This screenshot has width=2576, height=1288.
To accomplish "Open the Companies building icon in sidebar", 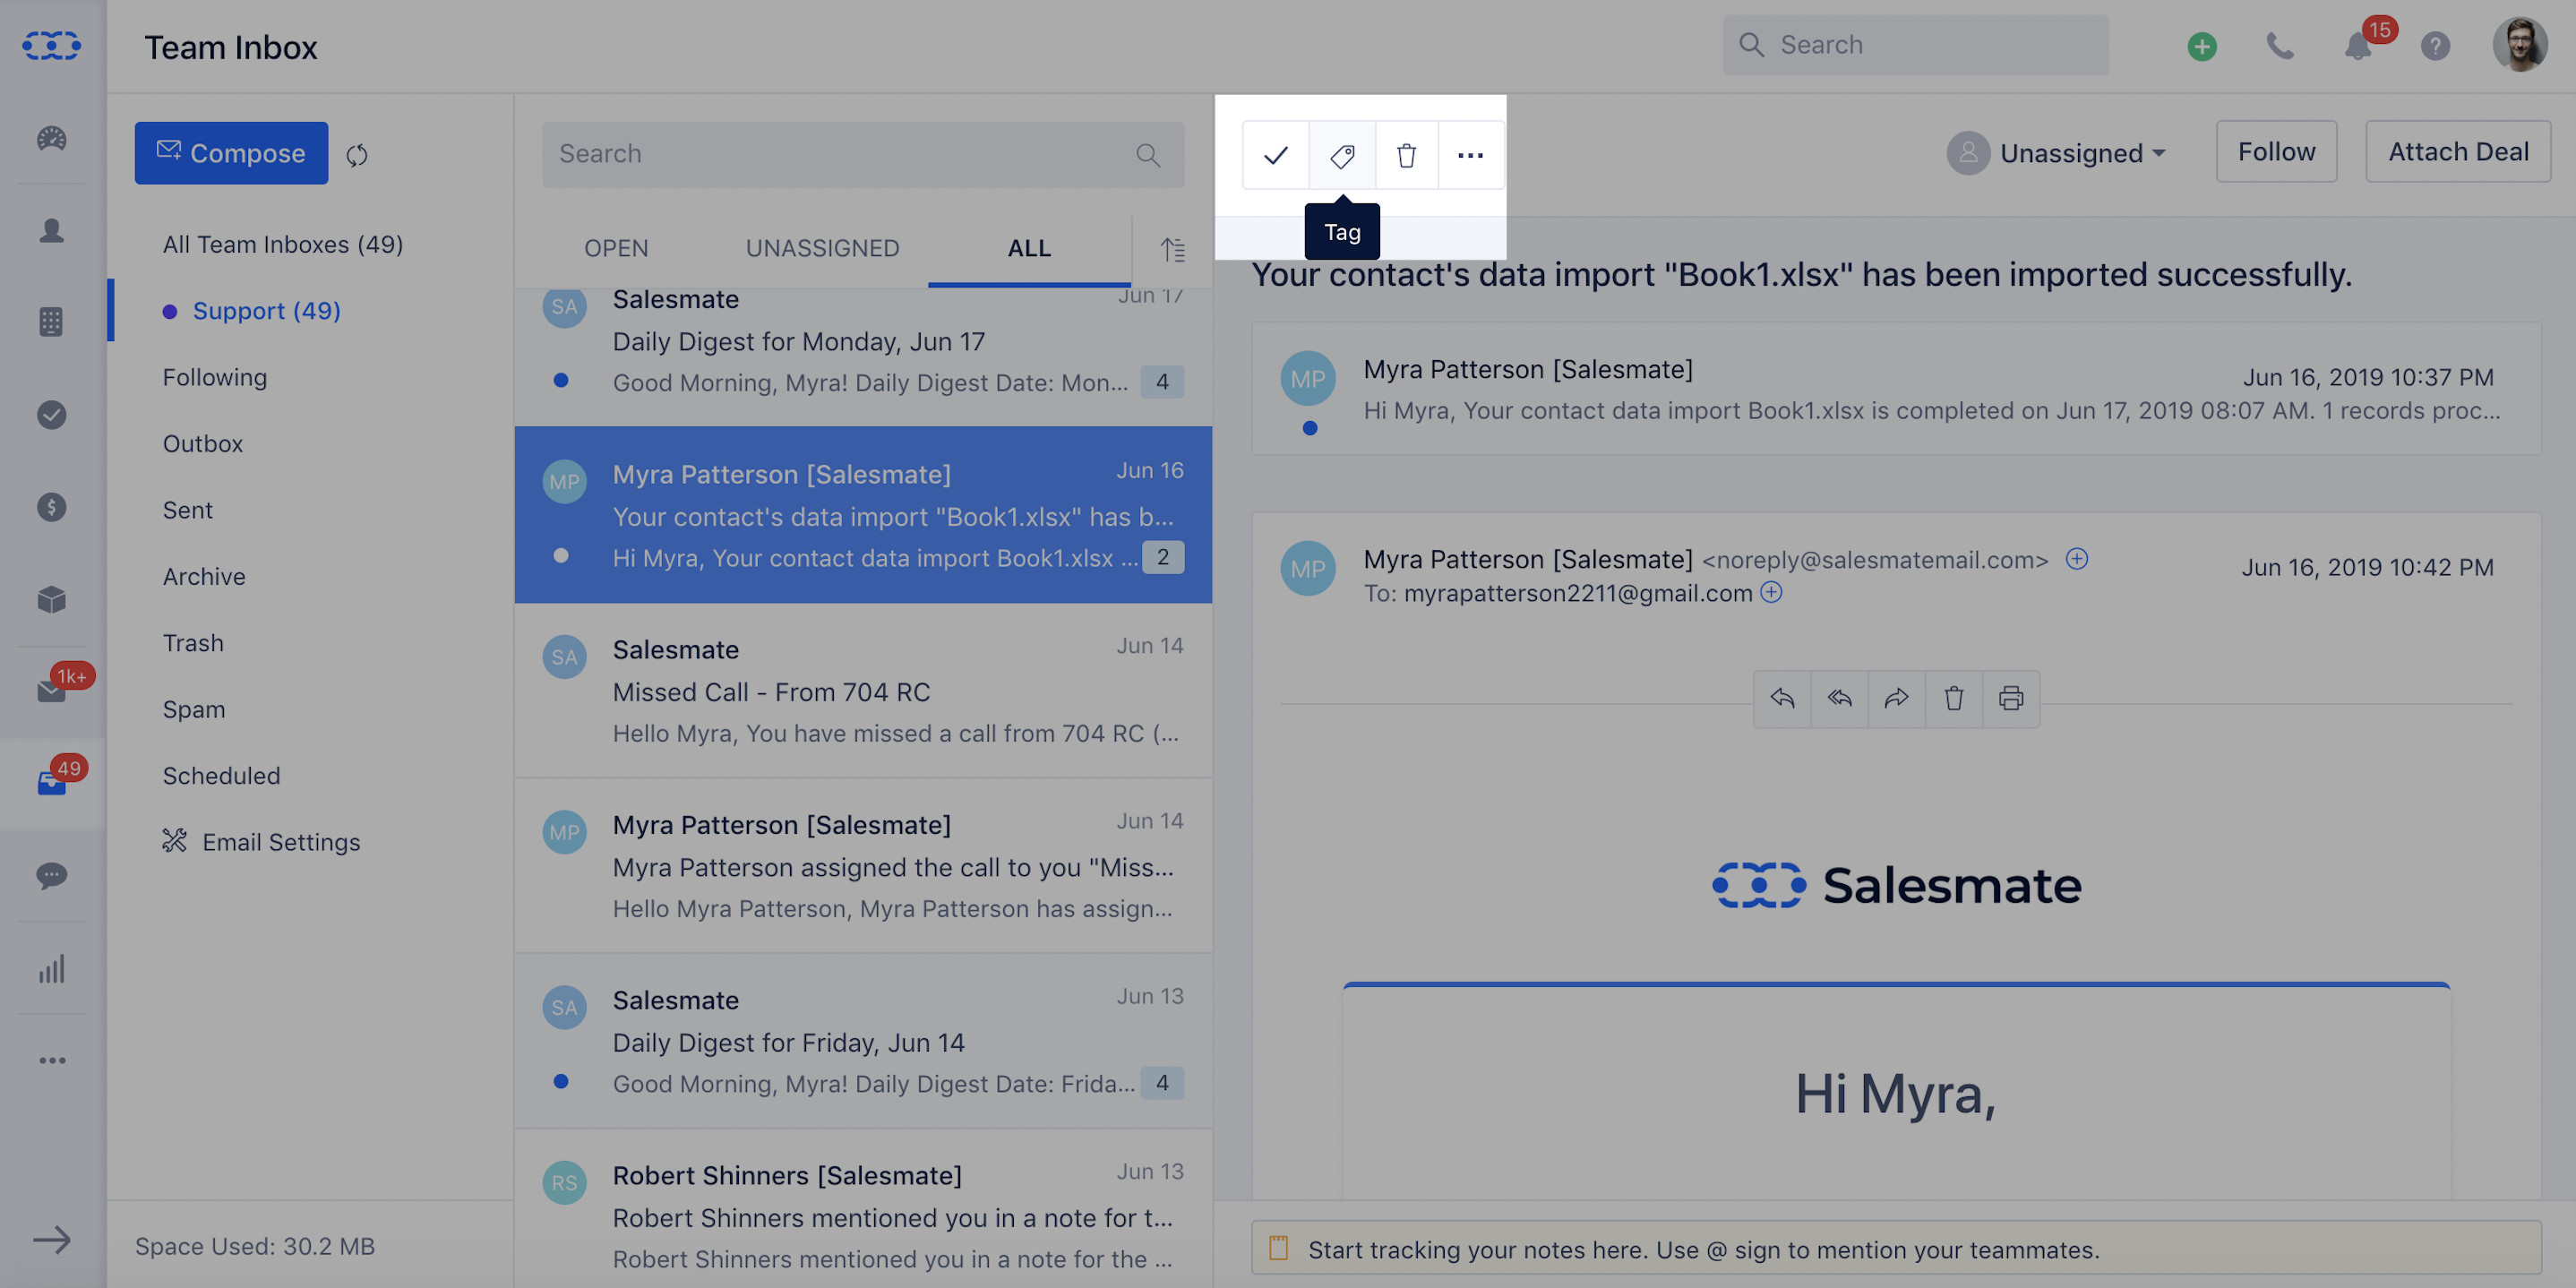I will 51,322.
